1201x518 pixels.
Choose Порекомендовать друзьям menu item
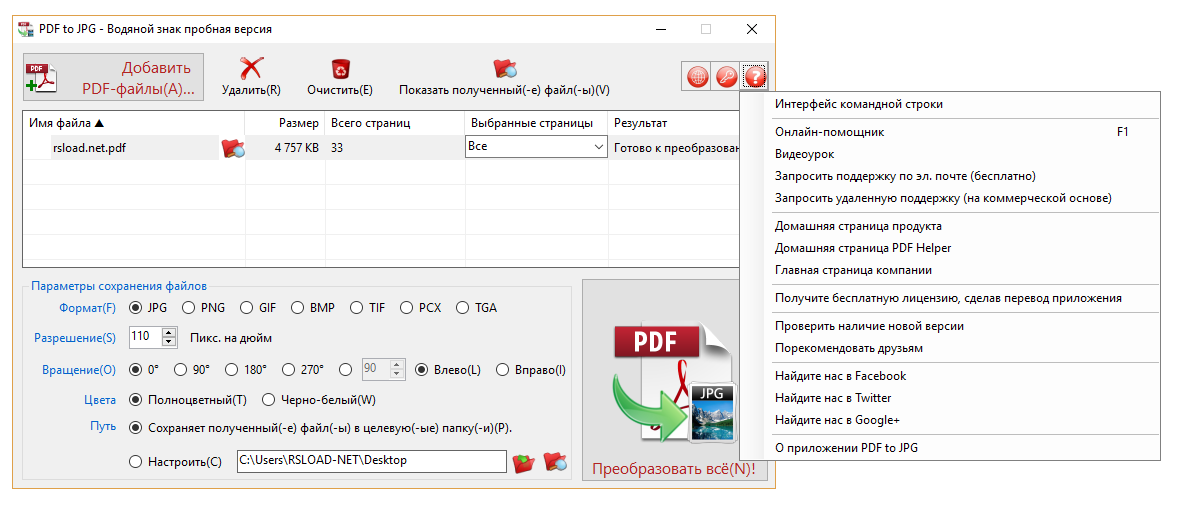[950, 348]
